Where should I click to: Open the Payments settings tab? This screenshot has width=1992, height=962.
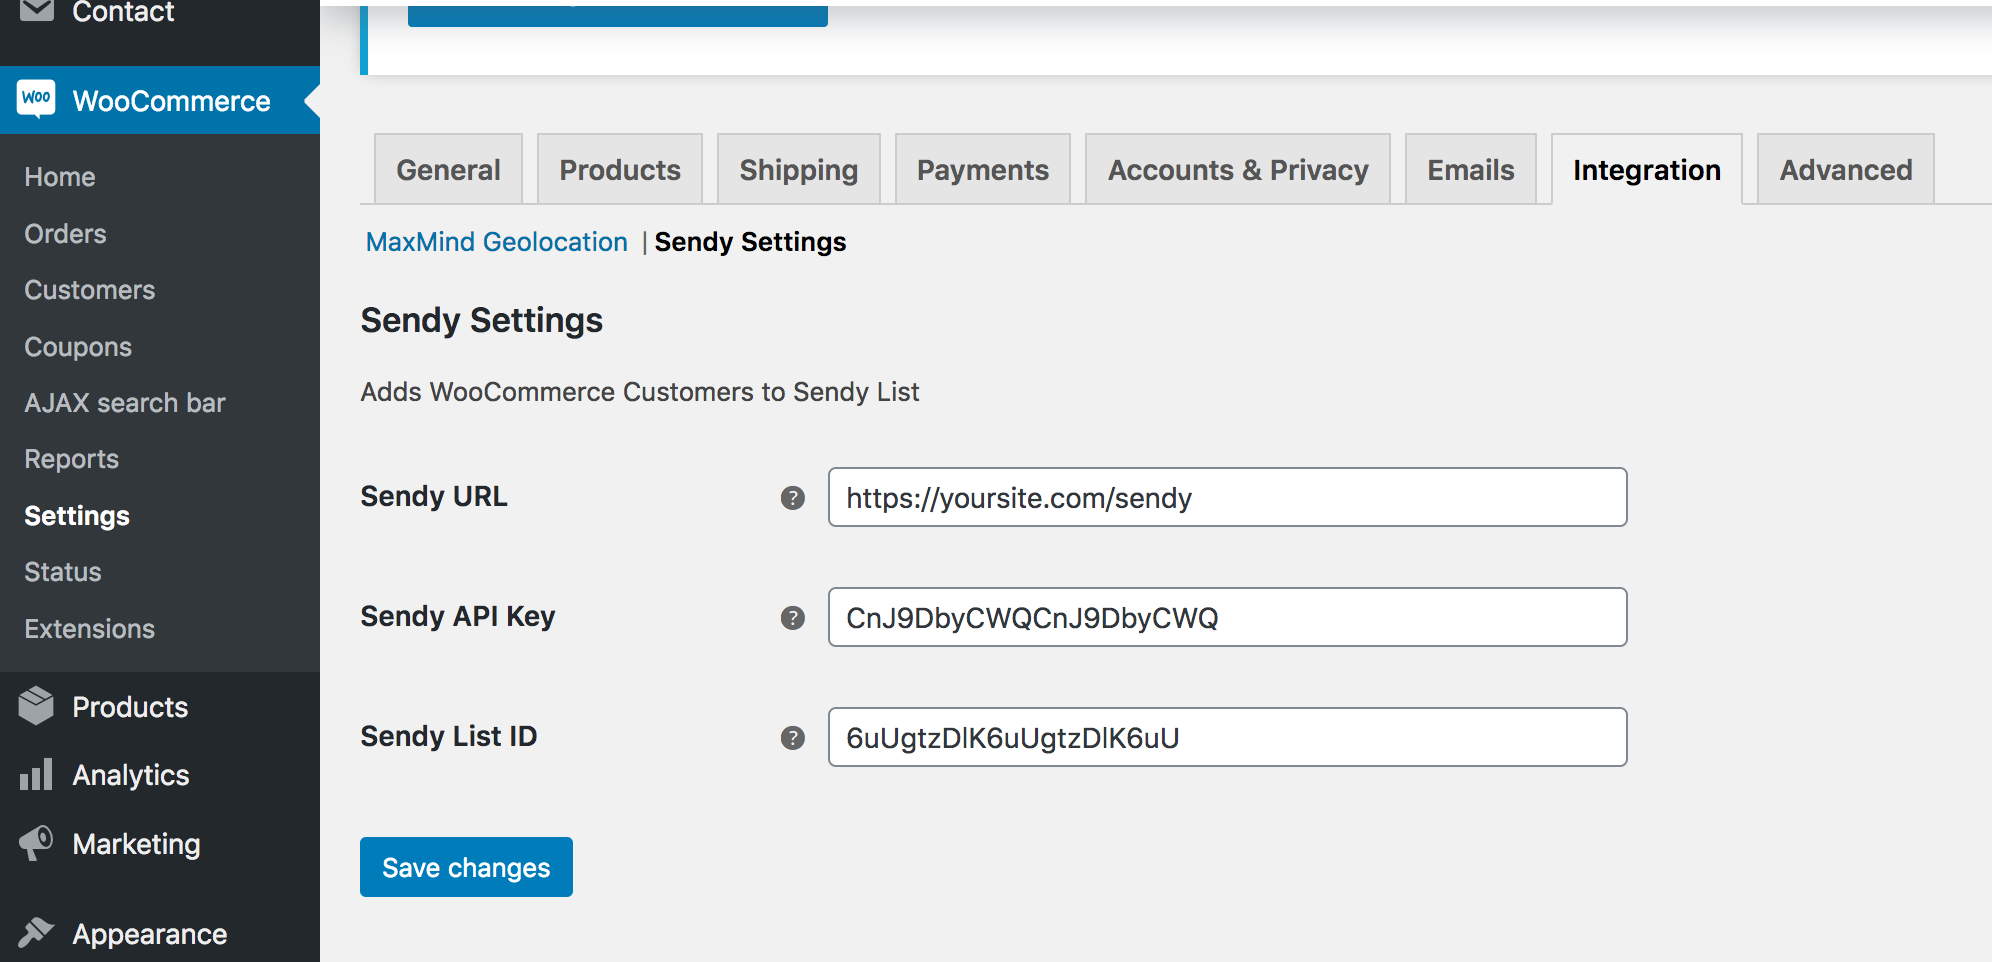(983, 170)
